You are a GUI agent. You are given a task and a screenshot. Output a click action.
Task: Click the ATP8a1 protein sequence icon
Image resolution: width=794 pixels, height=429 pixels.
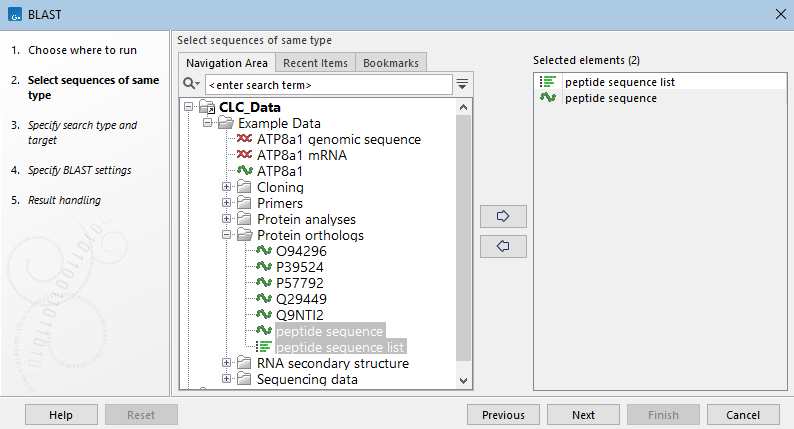coord(244,171)
